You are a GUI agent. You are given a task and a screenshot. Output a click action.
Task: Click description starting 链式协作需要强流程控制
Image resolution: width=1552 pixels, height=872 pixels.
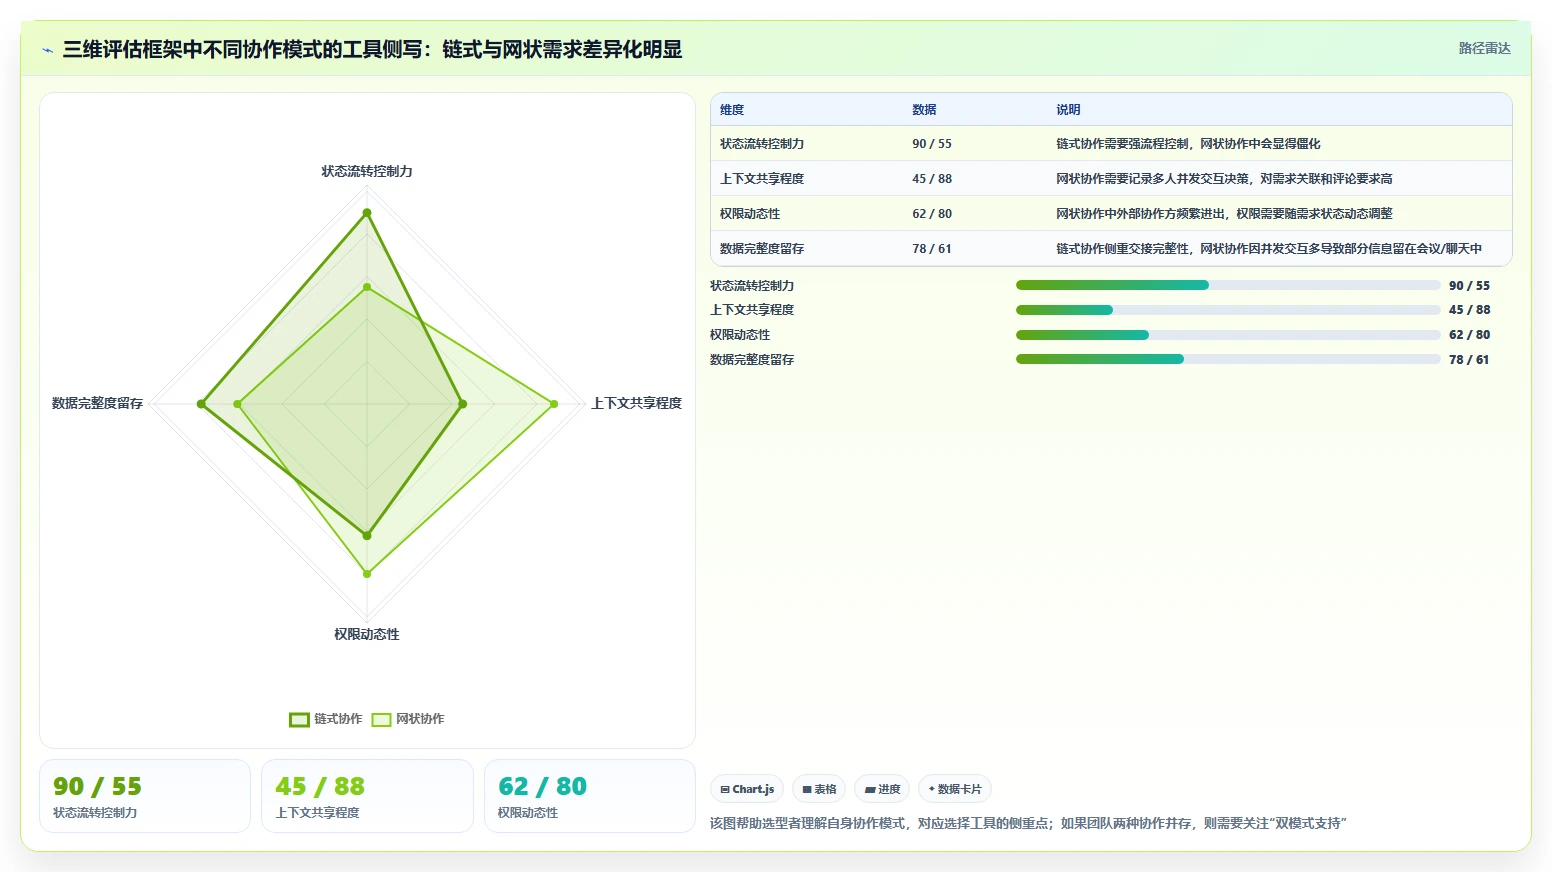[x=1188, y=144]
